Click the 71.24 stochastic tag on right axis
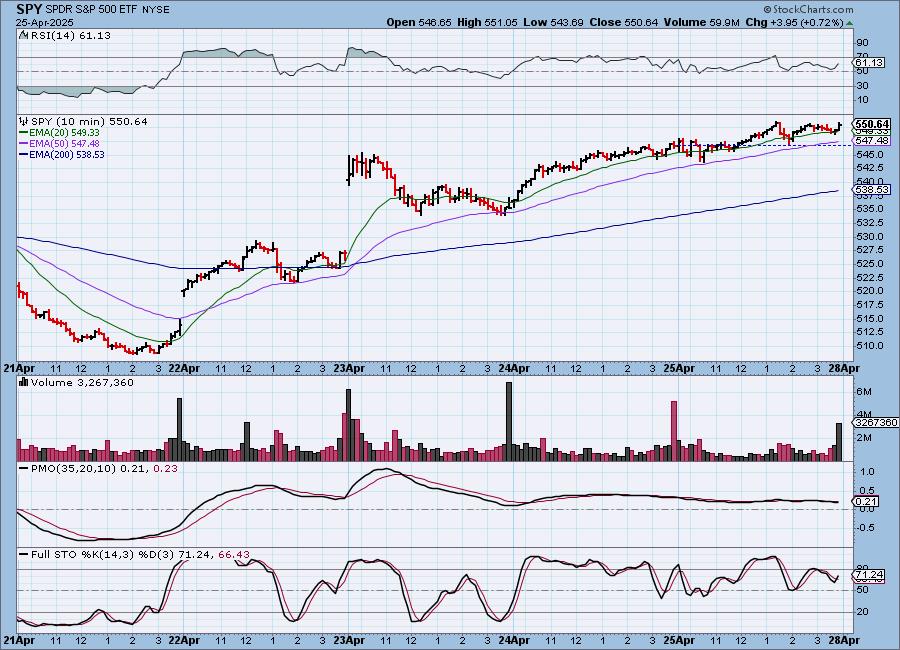This screenshot has height=650, width=900. 869,575
